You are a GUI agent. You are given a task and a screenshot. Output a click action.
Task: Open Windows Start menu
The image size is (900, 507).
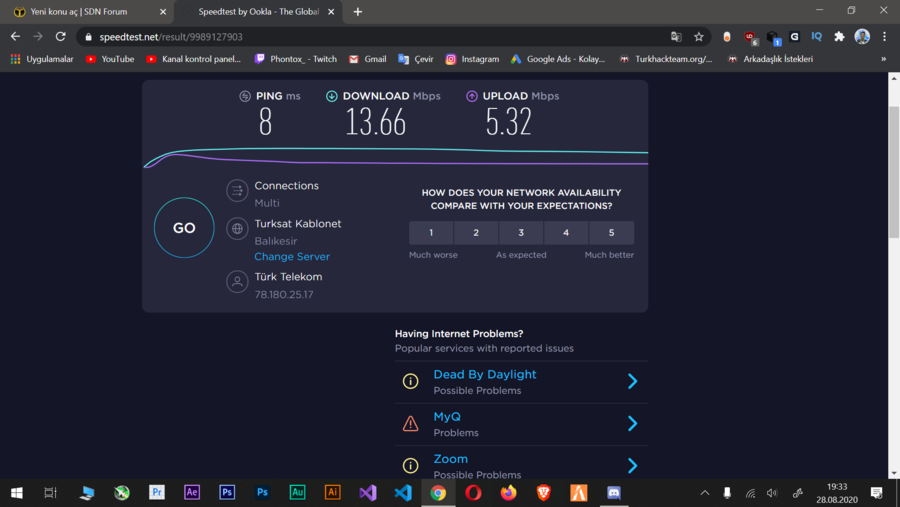(x=17, y=493)
